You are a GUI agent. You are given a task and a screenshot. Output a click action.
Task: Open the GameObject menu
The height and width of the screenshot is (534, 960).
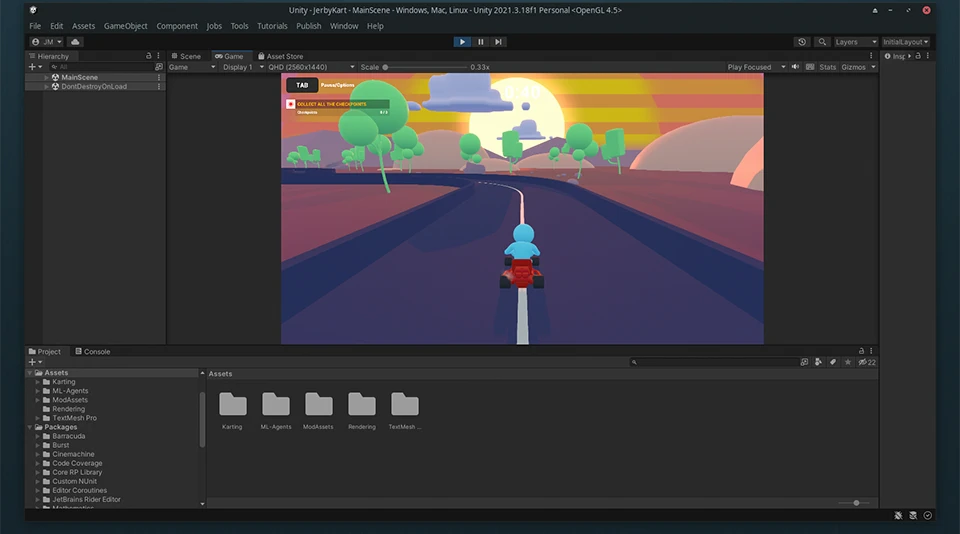[126, 26]
